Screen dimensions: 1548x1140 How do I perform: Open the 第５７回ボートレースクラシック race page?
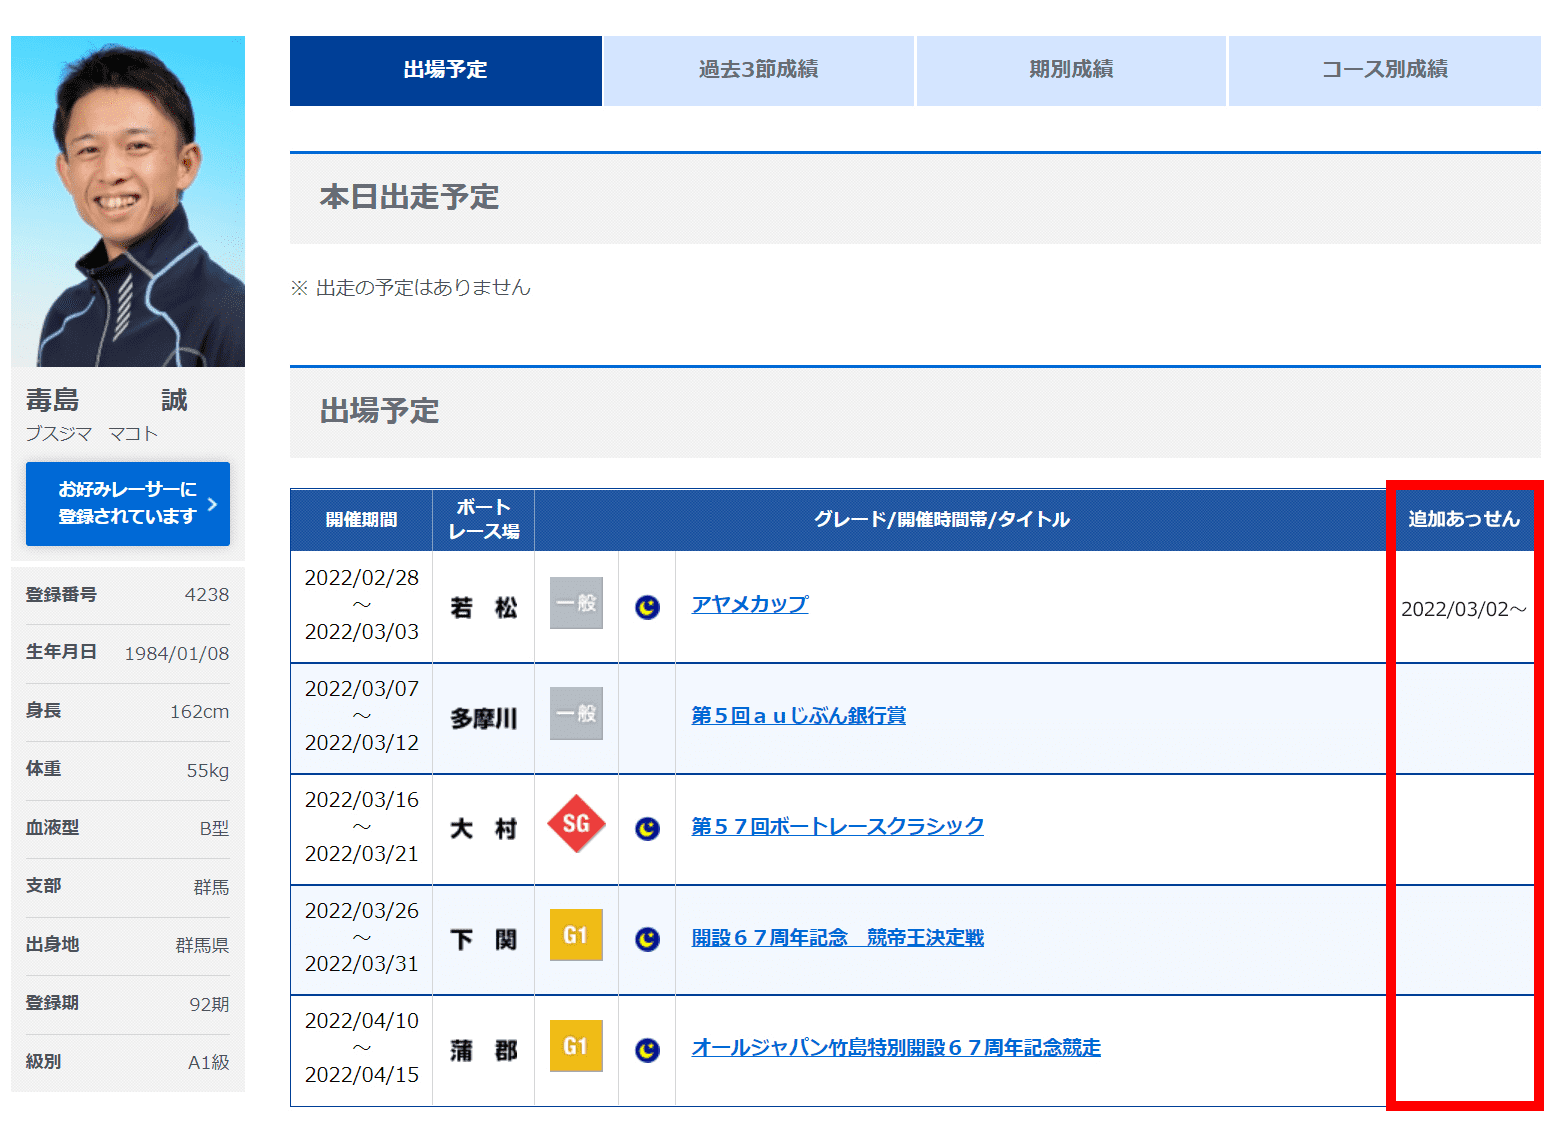click(836, 825)
